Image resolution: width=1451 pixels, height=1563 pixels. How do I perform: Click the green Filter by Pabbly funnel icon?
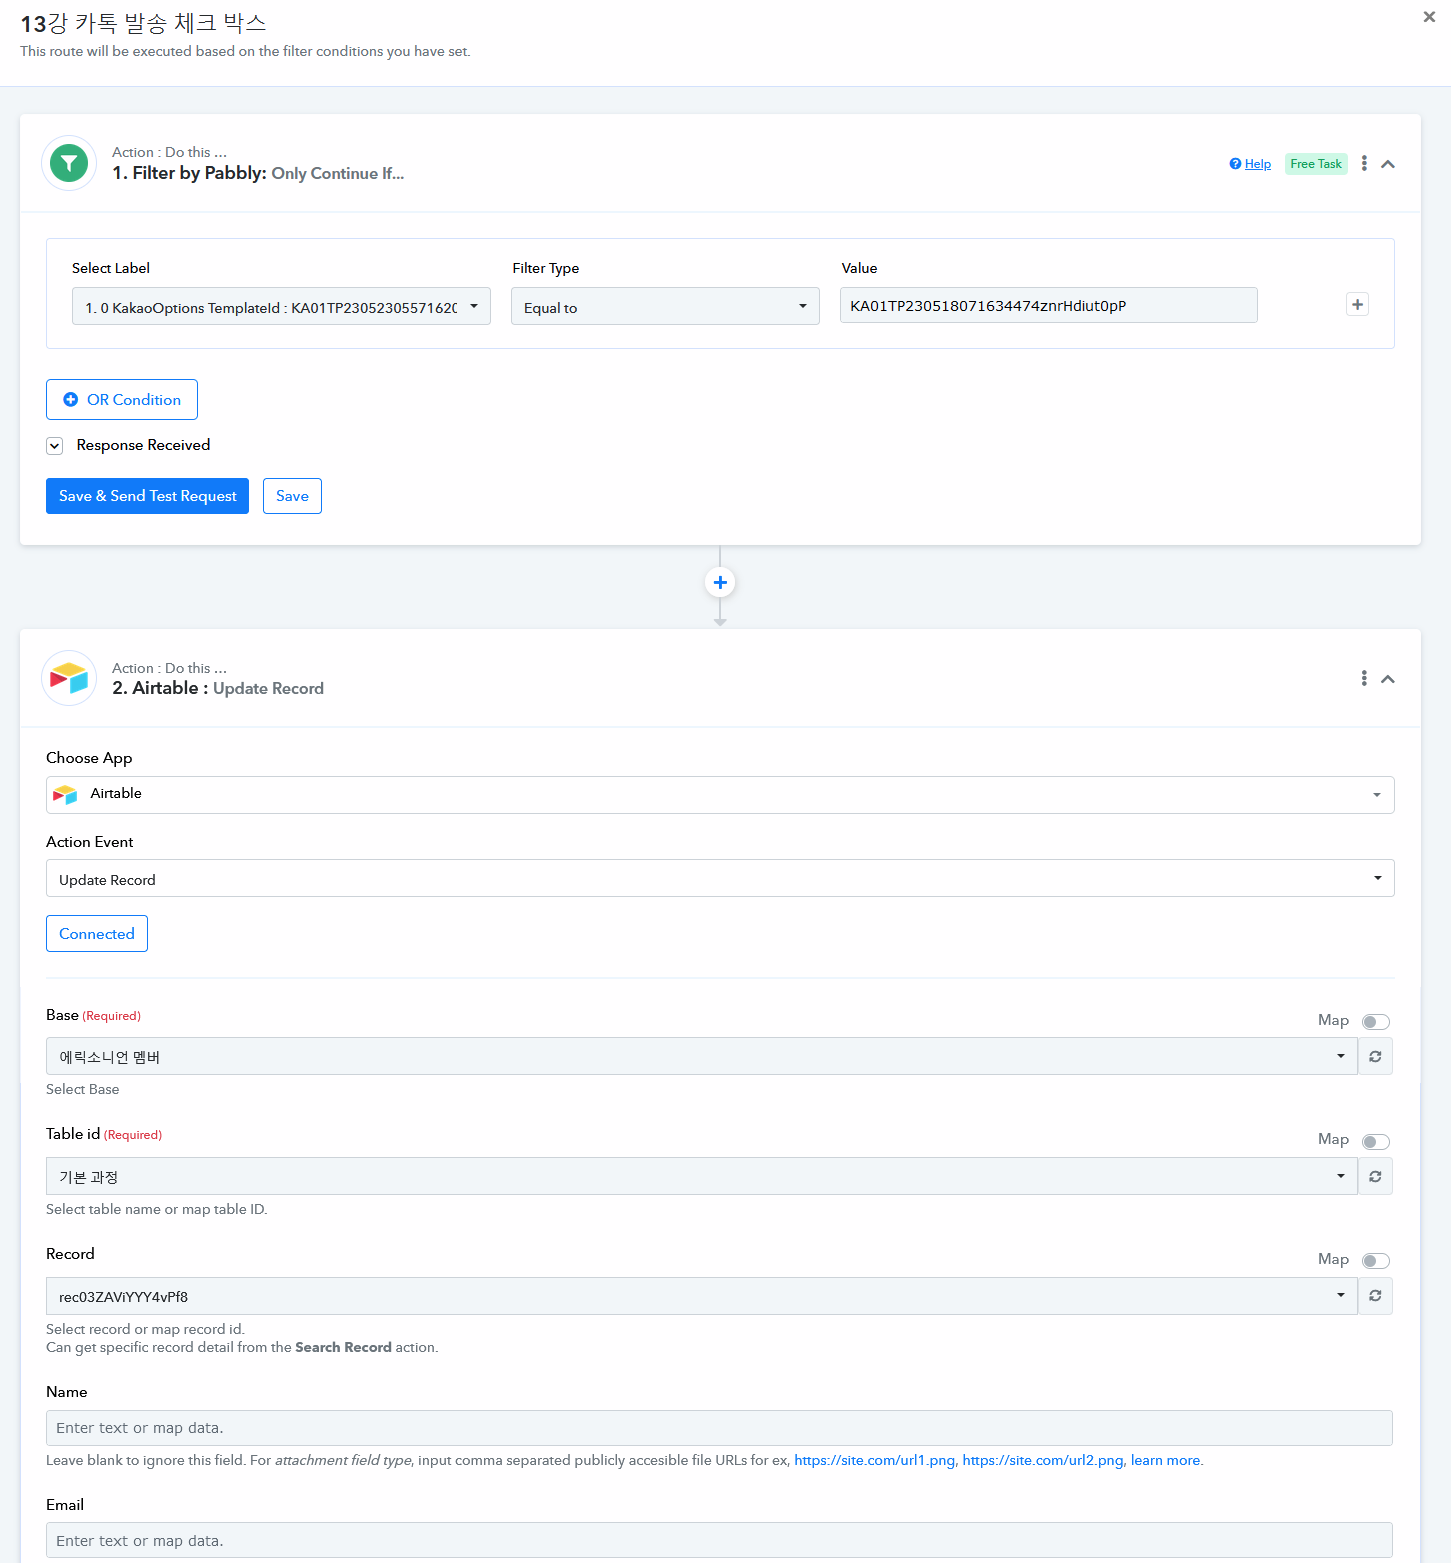coord(69,163)
